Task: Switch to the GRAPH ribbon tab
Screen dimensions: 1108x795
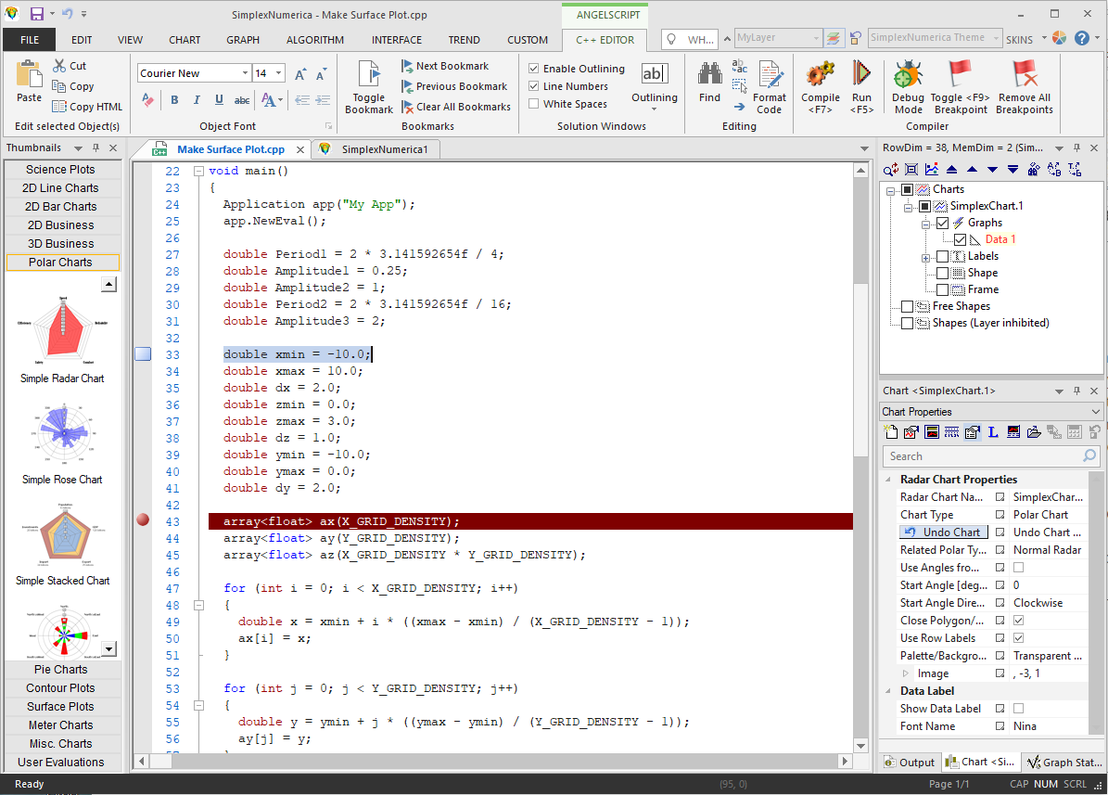Action: click(x=243, y=40)
